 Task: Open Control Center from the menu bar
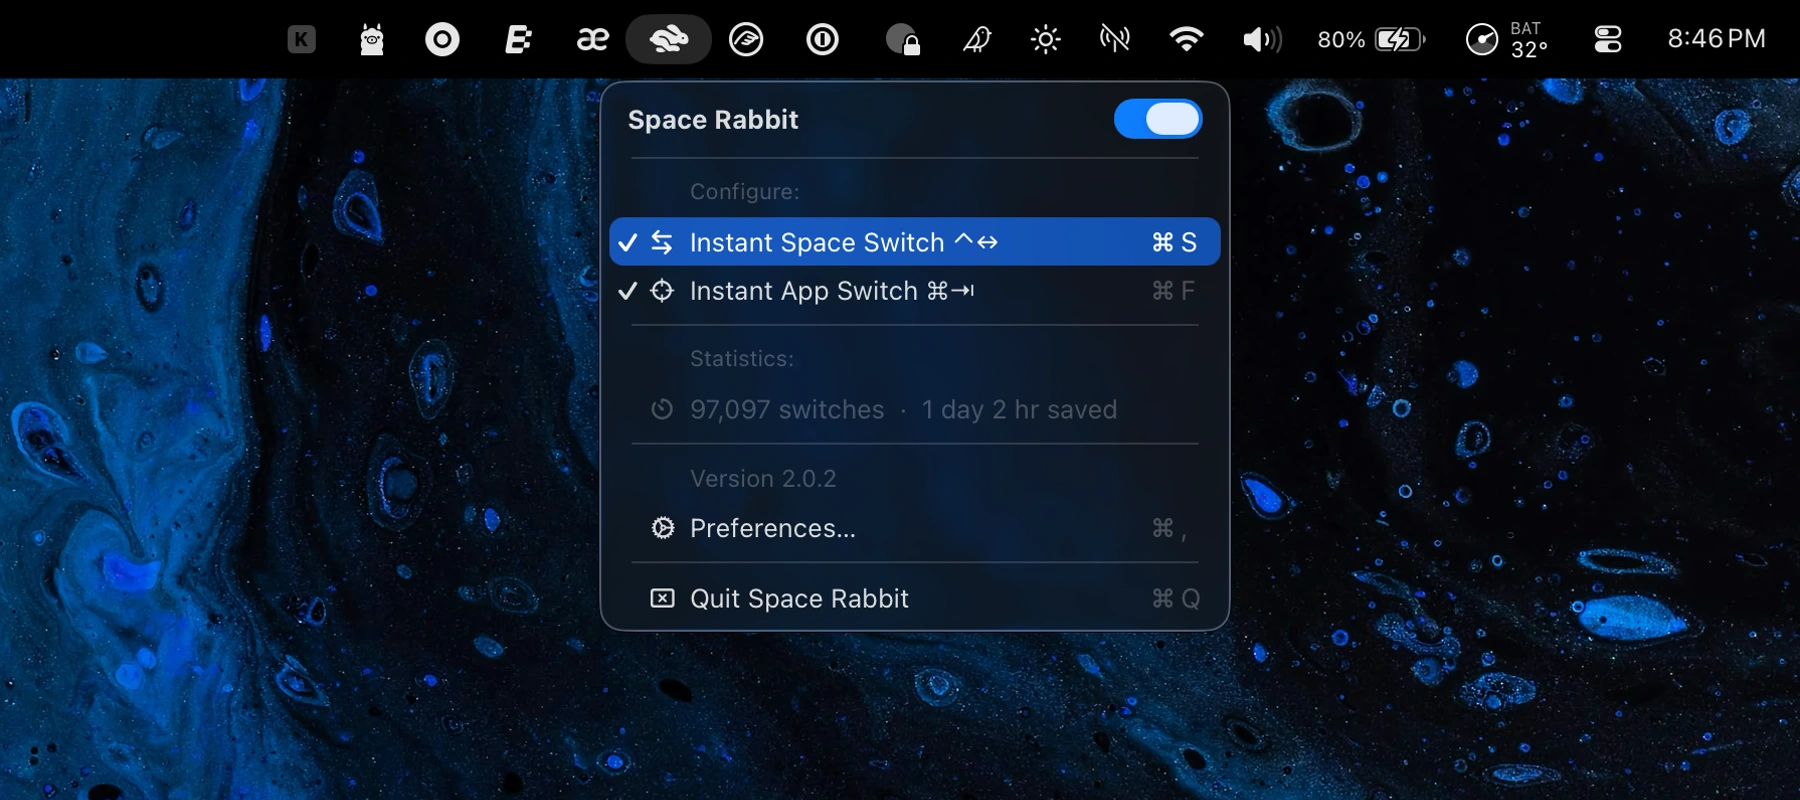click(x=1608, y=40)
